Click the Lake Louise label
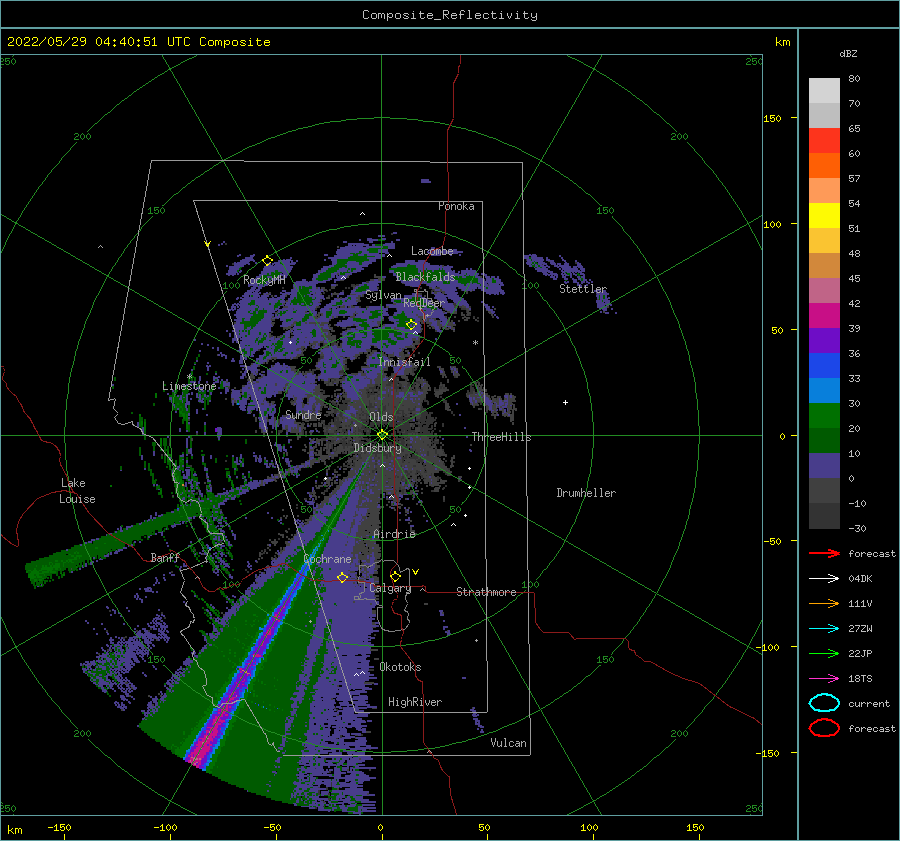 click(x=77, y=491)
